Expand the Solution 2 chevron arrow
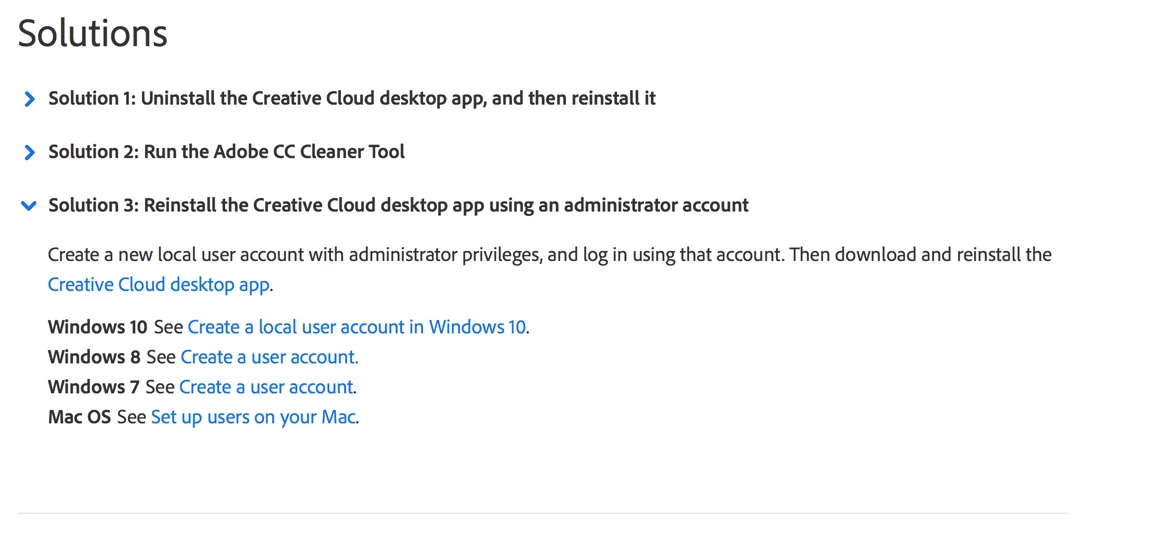 [29, 152]
